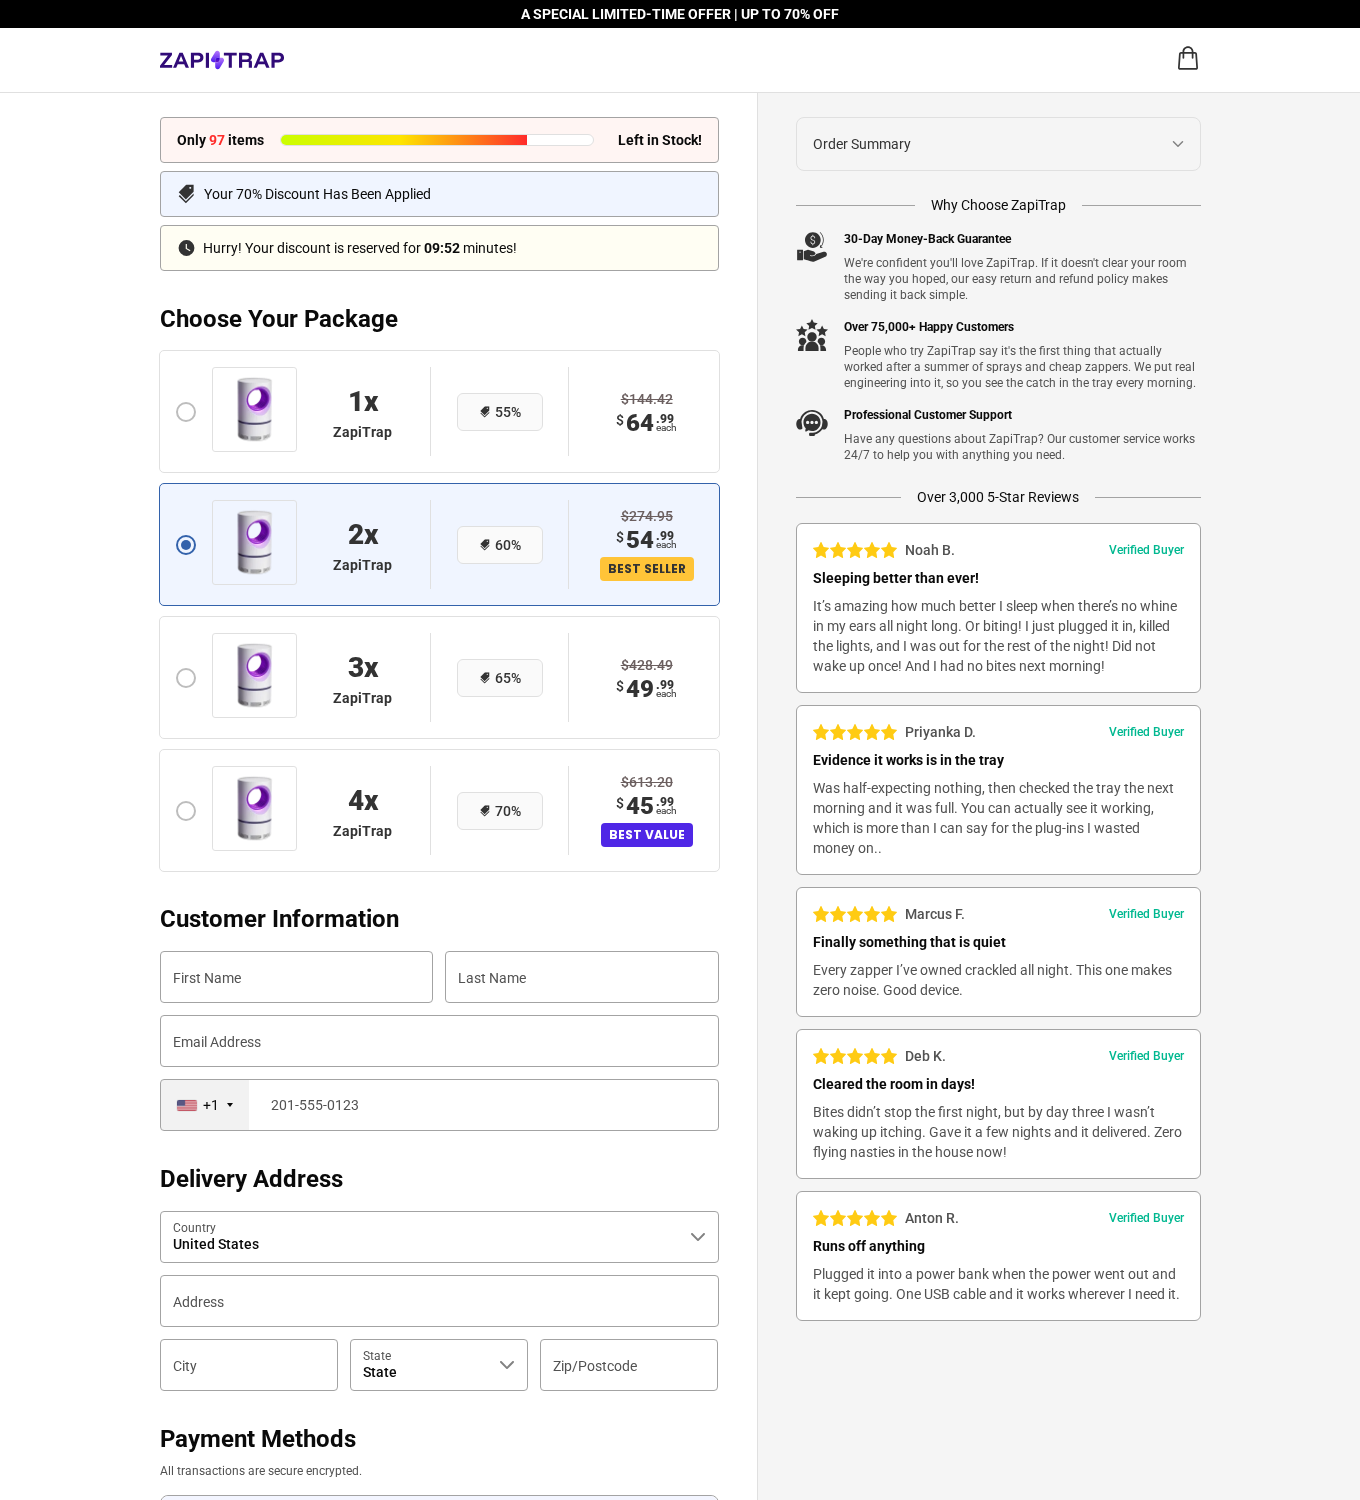The image size is (1360, 1500).
Task: Click the 1x ZapiTrap product thumbnail
Action: (254, 410)
